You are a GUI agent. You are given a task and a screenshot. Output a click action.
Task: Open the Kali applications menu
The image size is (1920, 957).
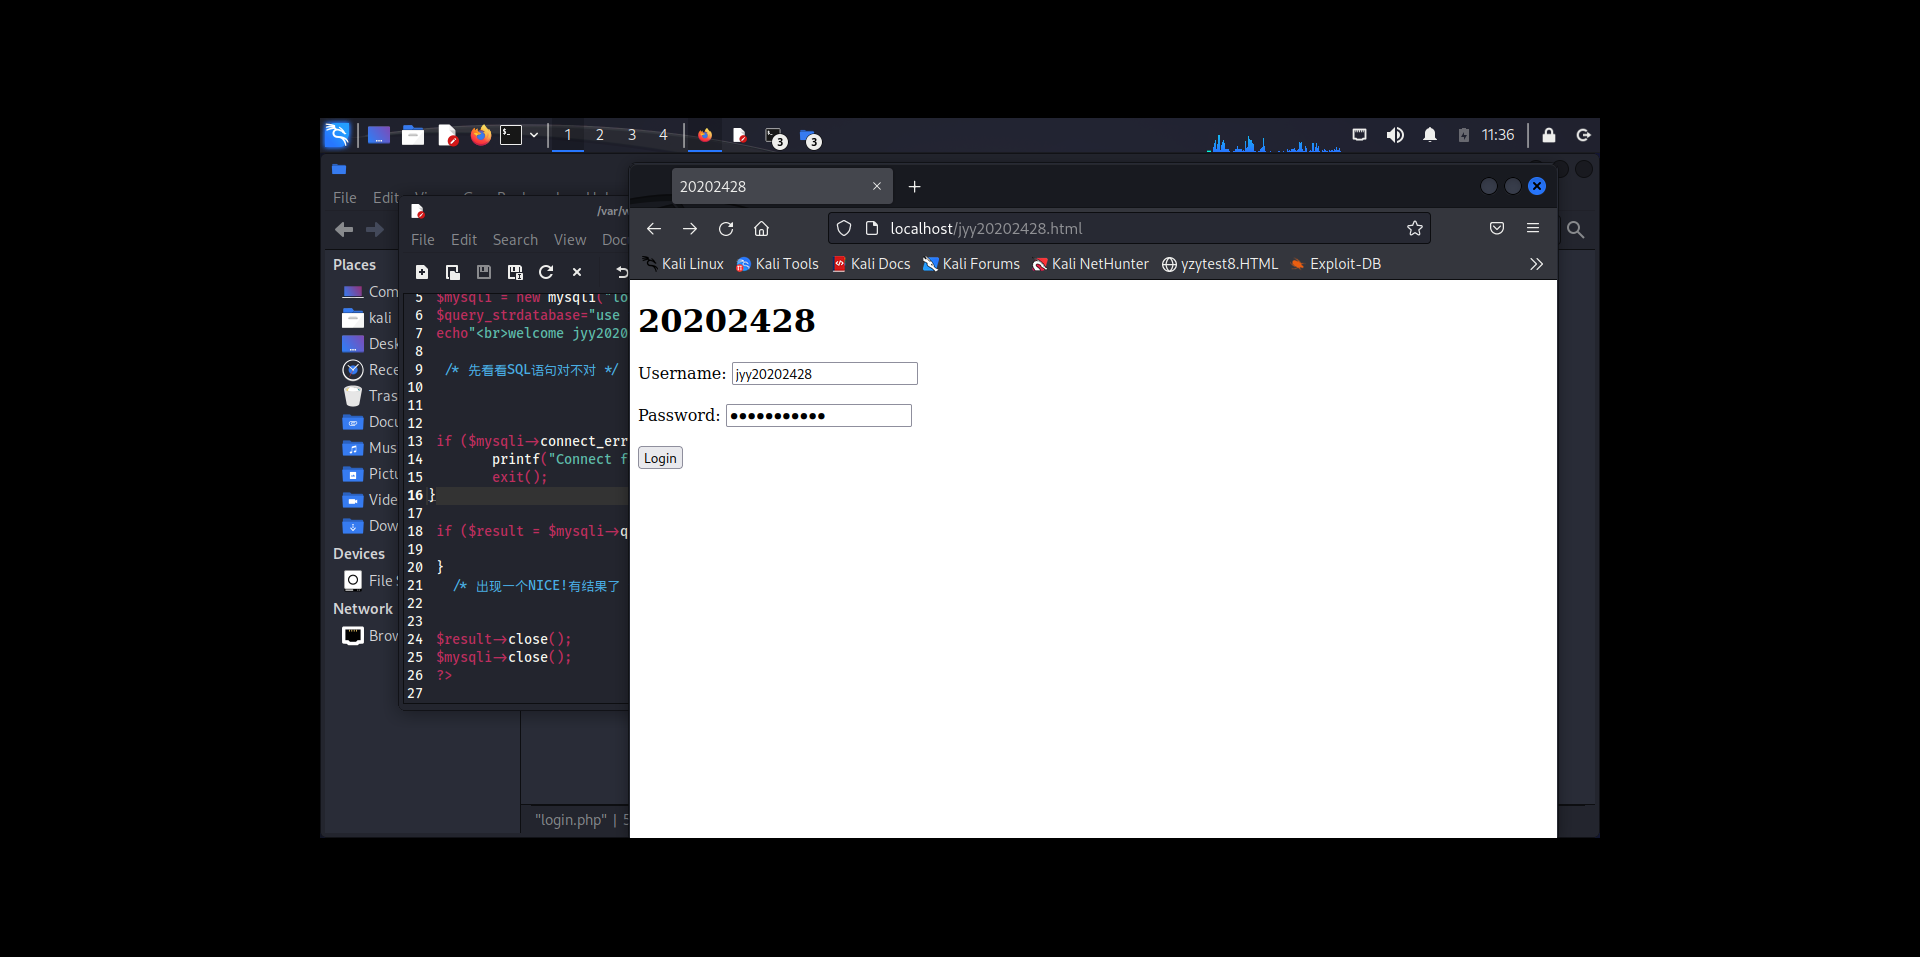pos(337,135)
